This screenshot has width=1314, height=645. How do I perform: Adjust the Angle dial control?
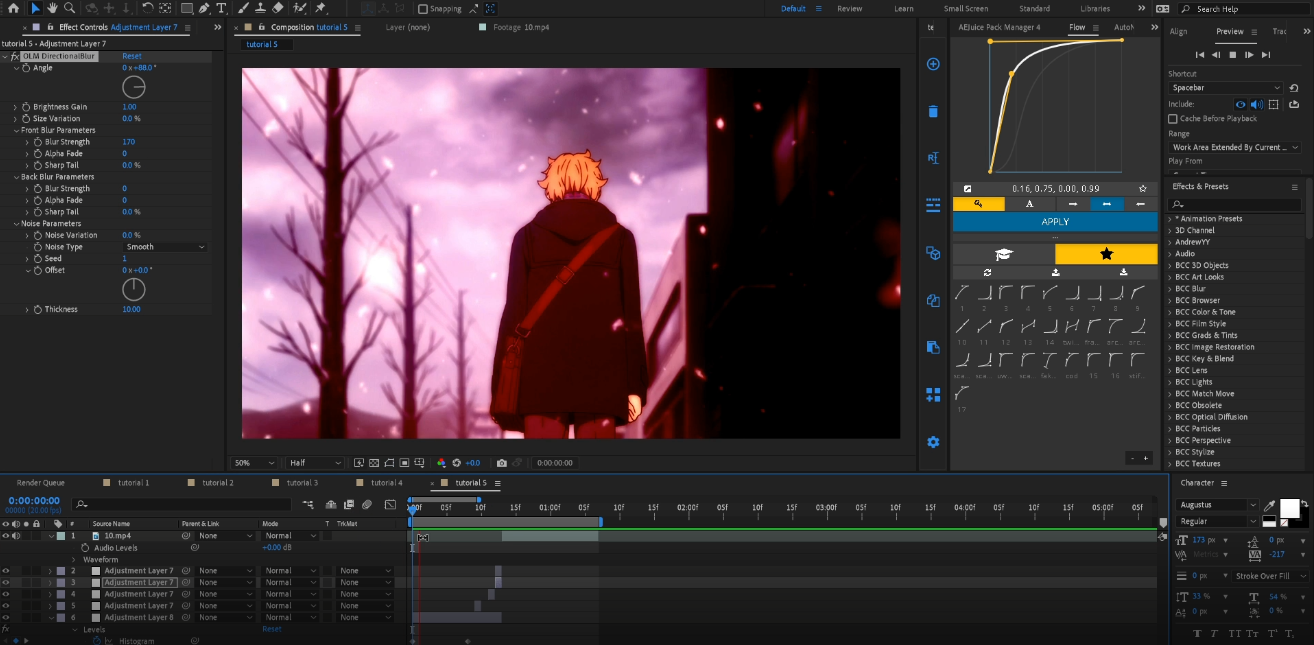point(134,88)
